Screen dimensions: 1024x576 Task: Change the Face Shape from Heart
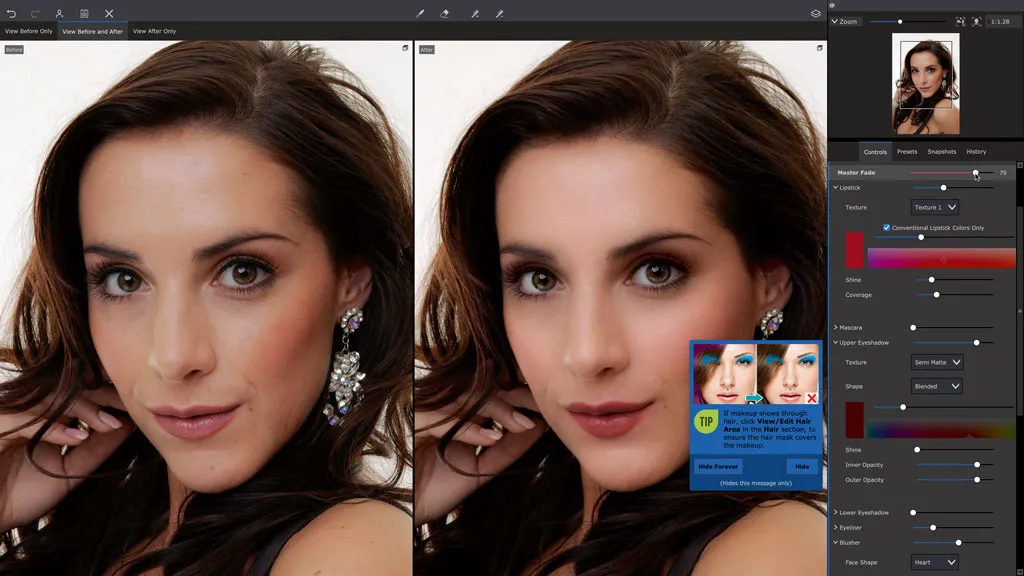(933, 562)
